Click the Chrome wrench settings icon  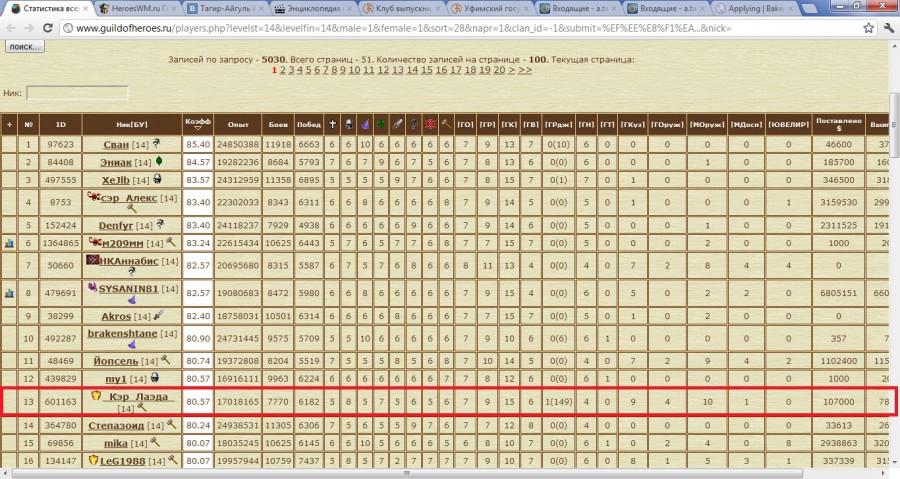887,28
